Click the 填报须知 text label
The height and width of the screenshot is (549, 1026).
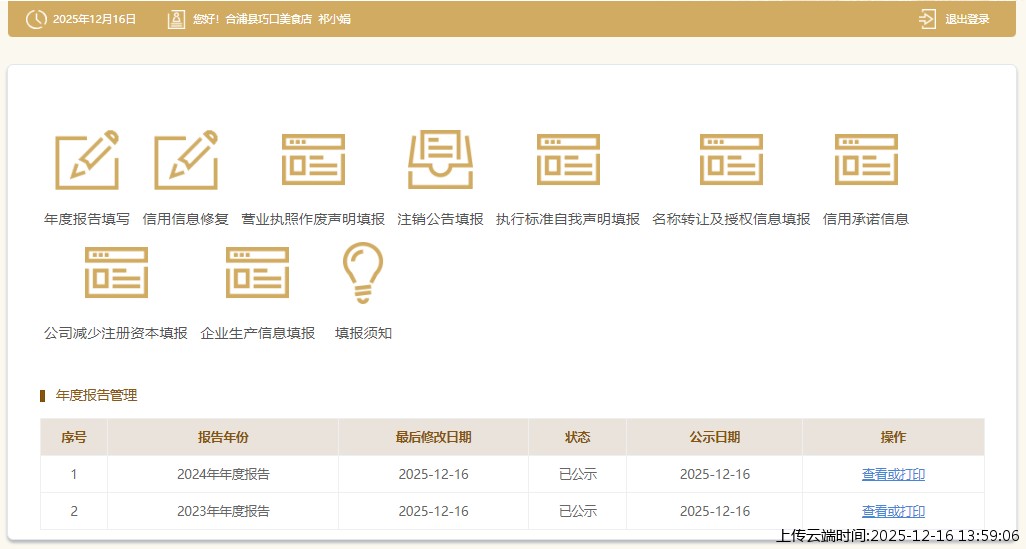click(363, 333)
